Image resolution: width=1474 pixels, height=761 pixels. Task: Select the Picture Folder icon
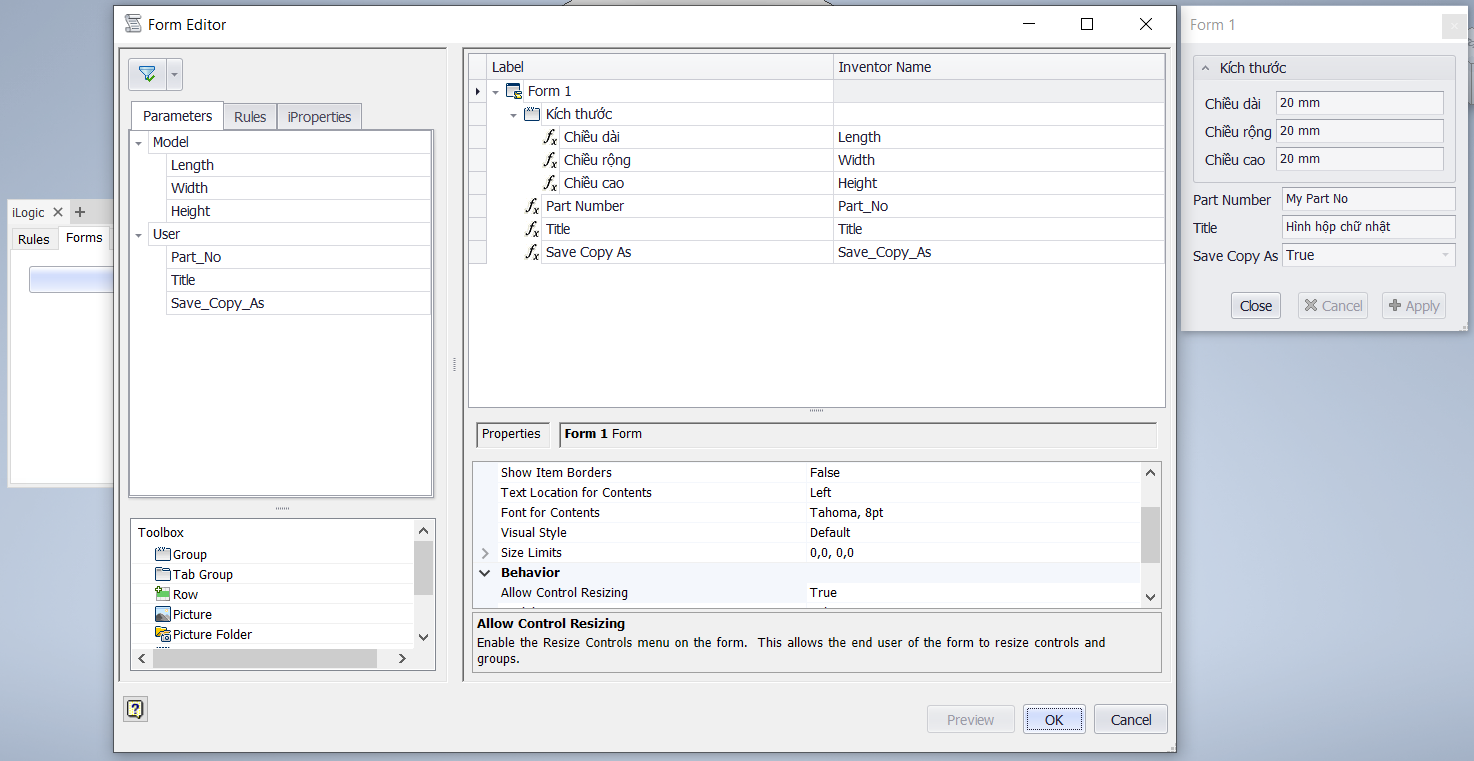tap(163, 635)
